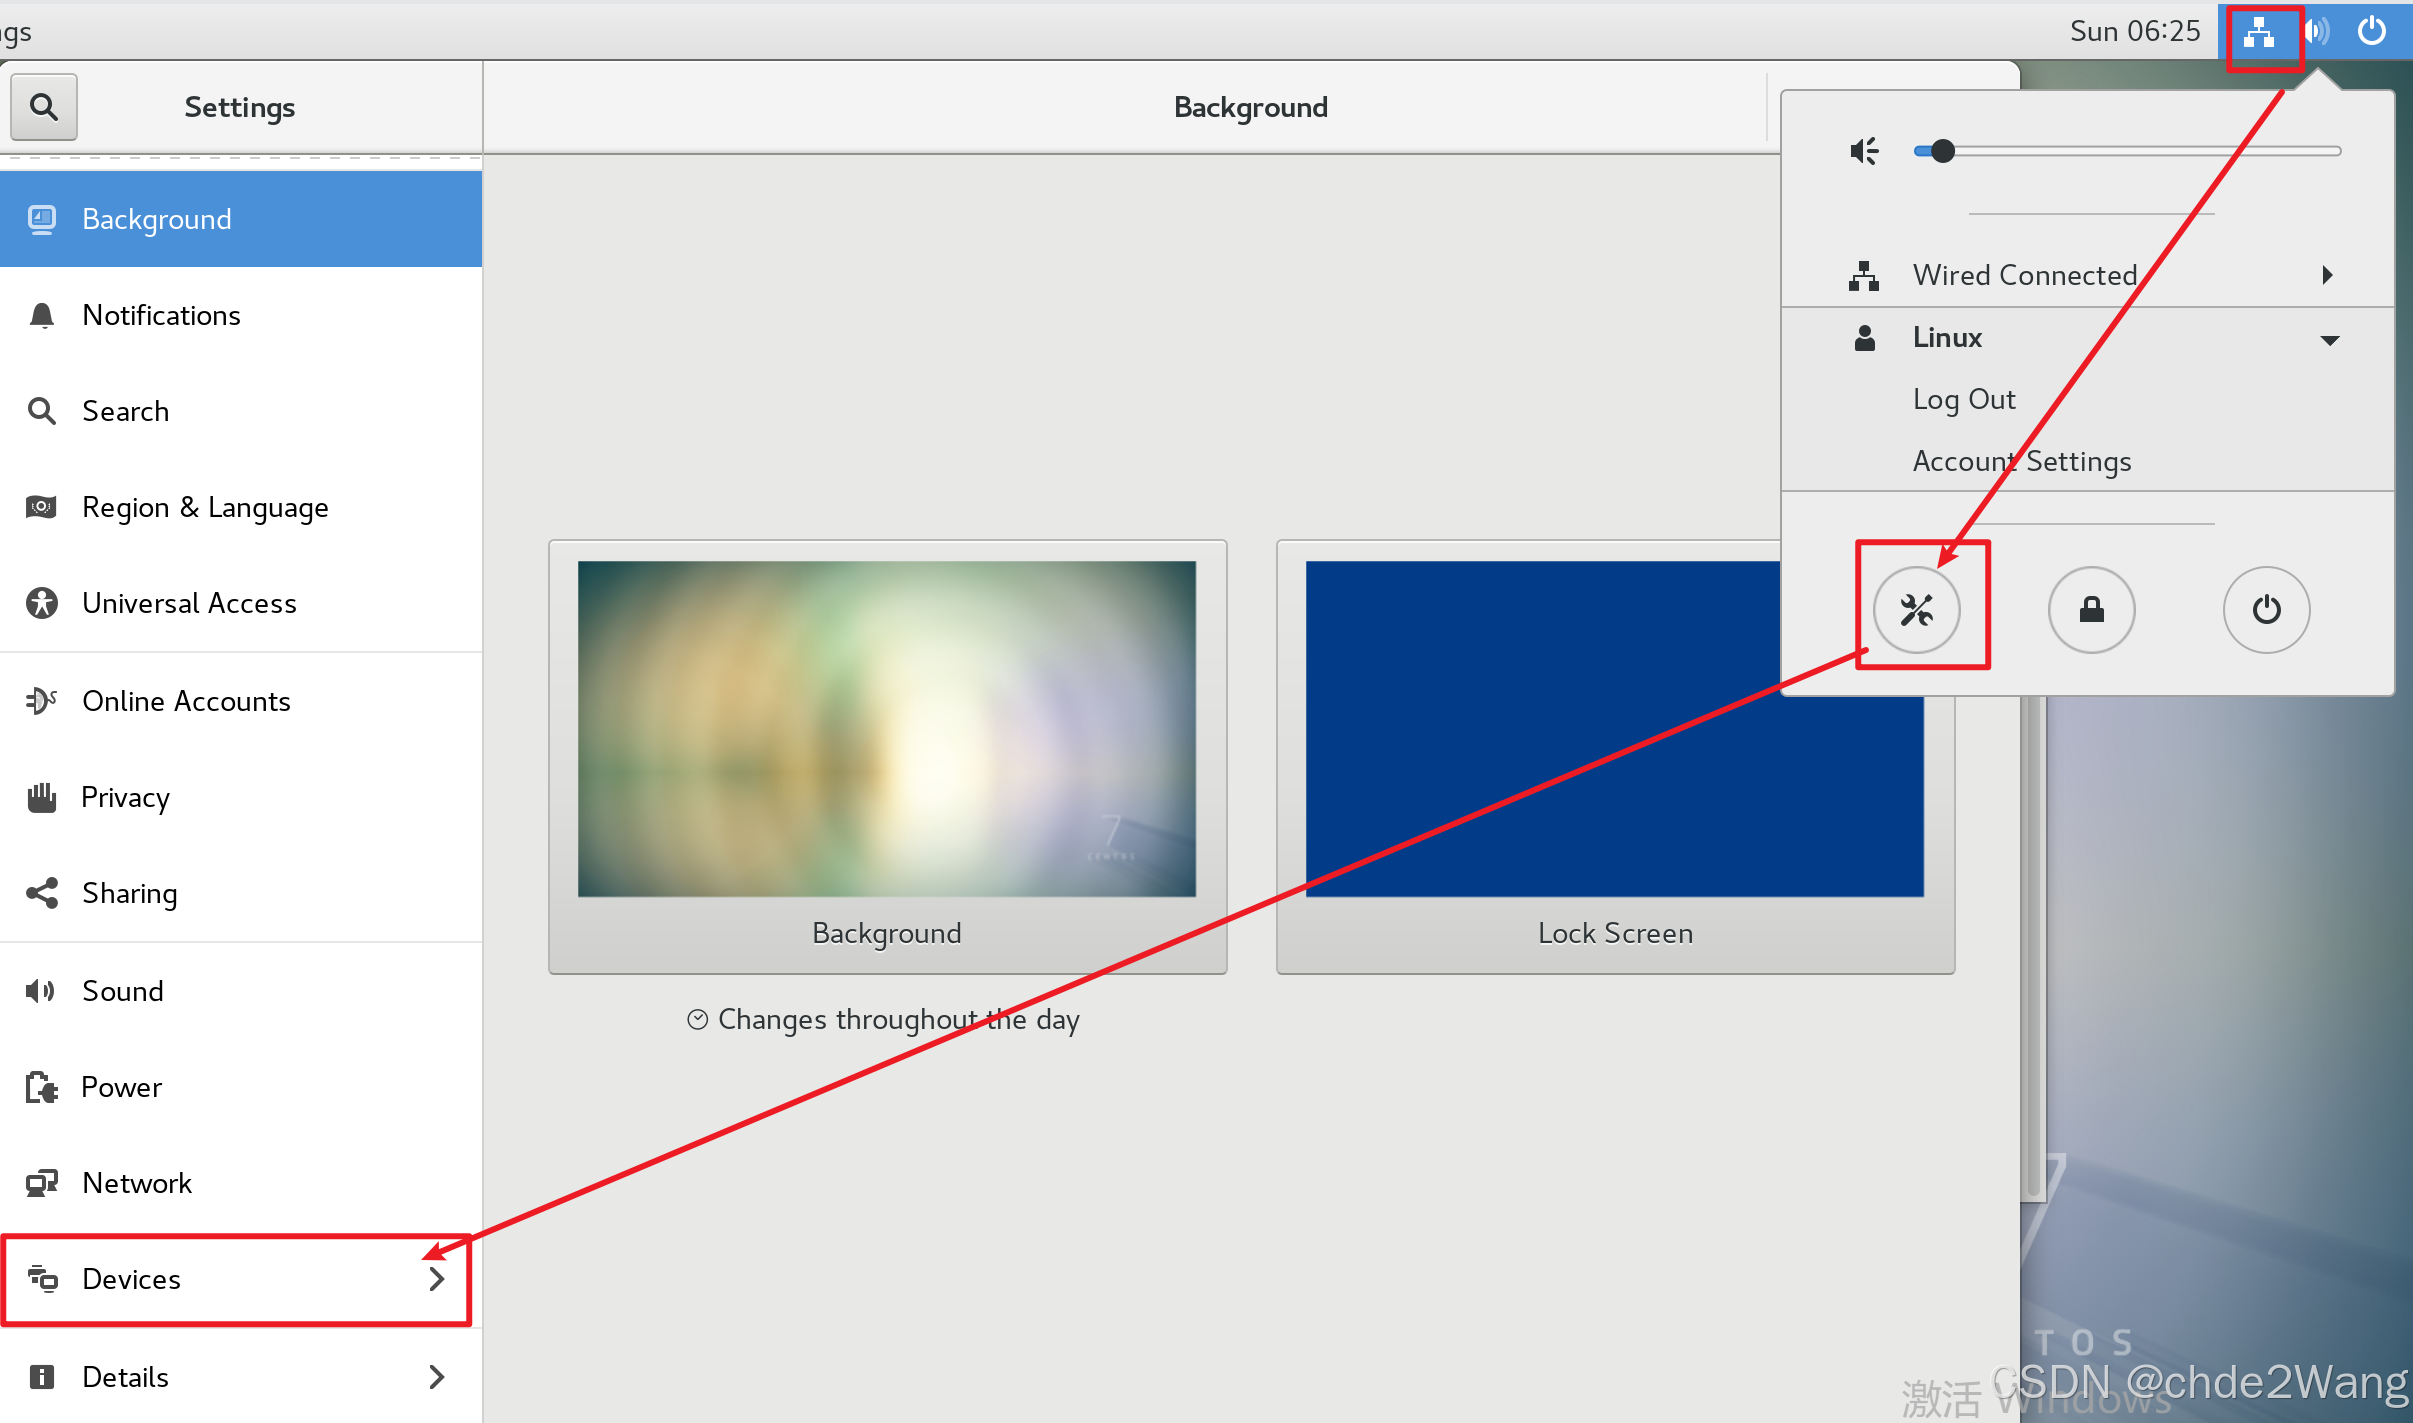Click the search magnifier button in Settings
Viewport: 2413px width, 1423px height.
[43, 106]
